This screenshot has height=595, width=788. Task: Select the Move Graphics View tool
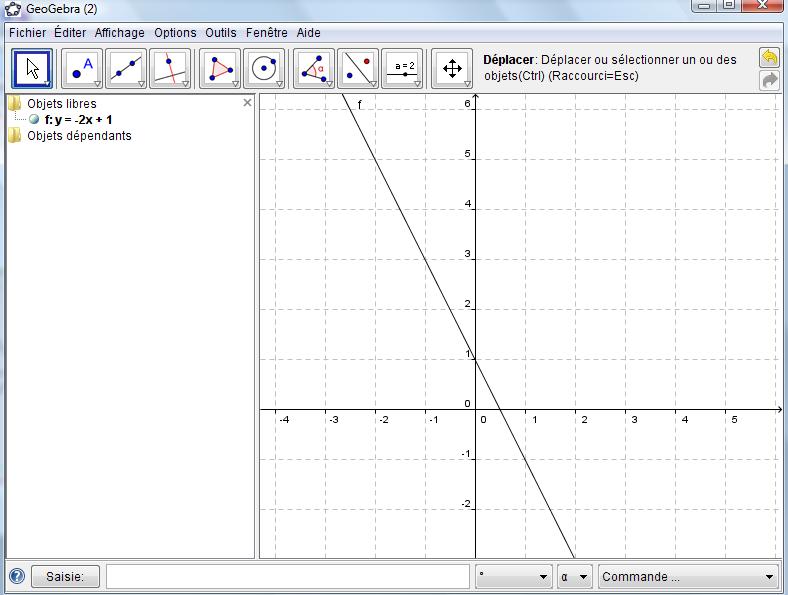452,69
